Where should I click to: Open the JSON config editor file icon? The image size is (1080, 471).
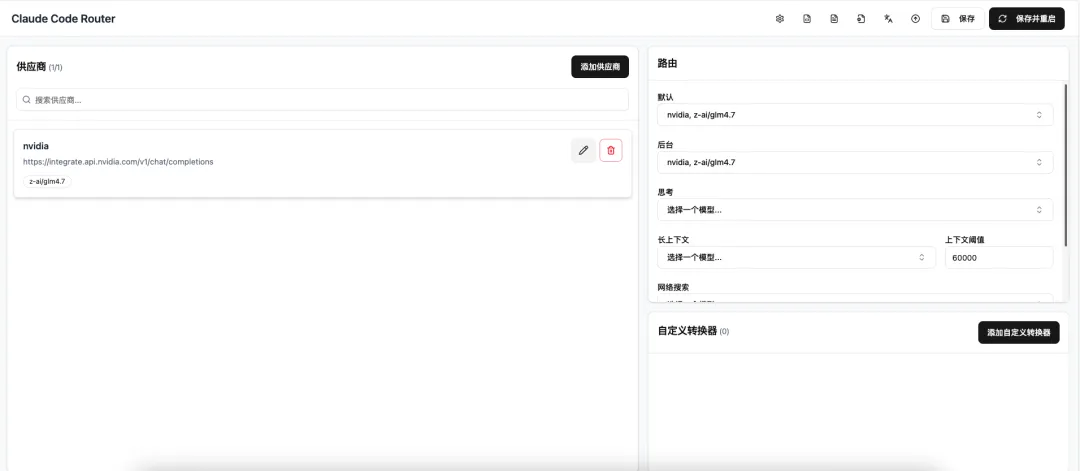pos(807,19)
